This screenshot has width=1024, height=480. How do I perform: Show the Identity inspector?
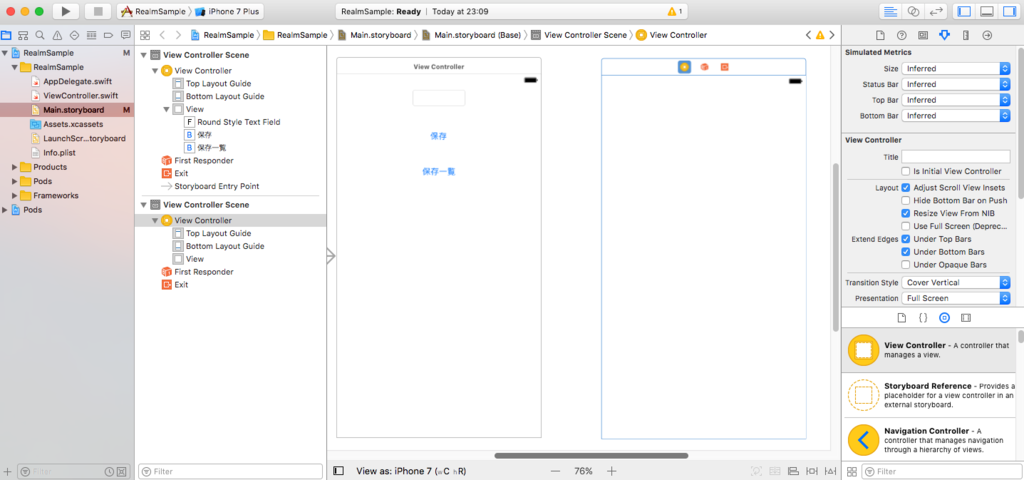point(923,35)
